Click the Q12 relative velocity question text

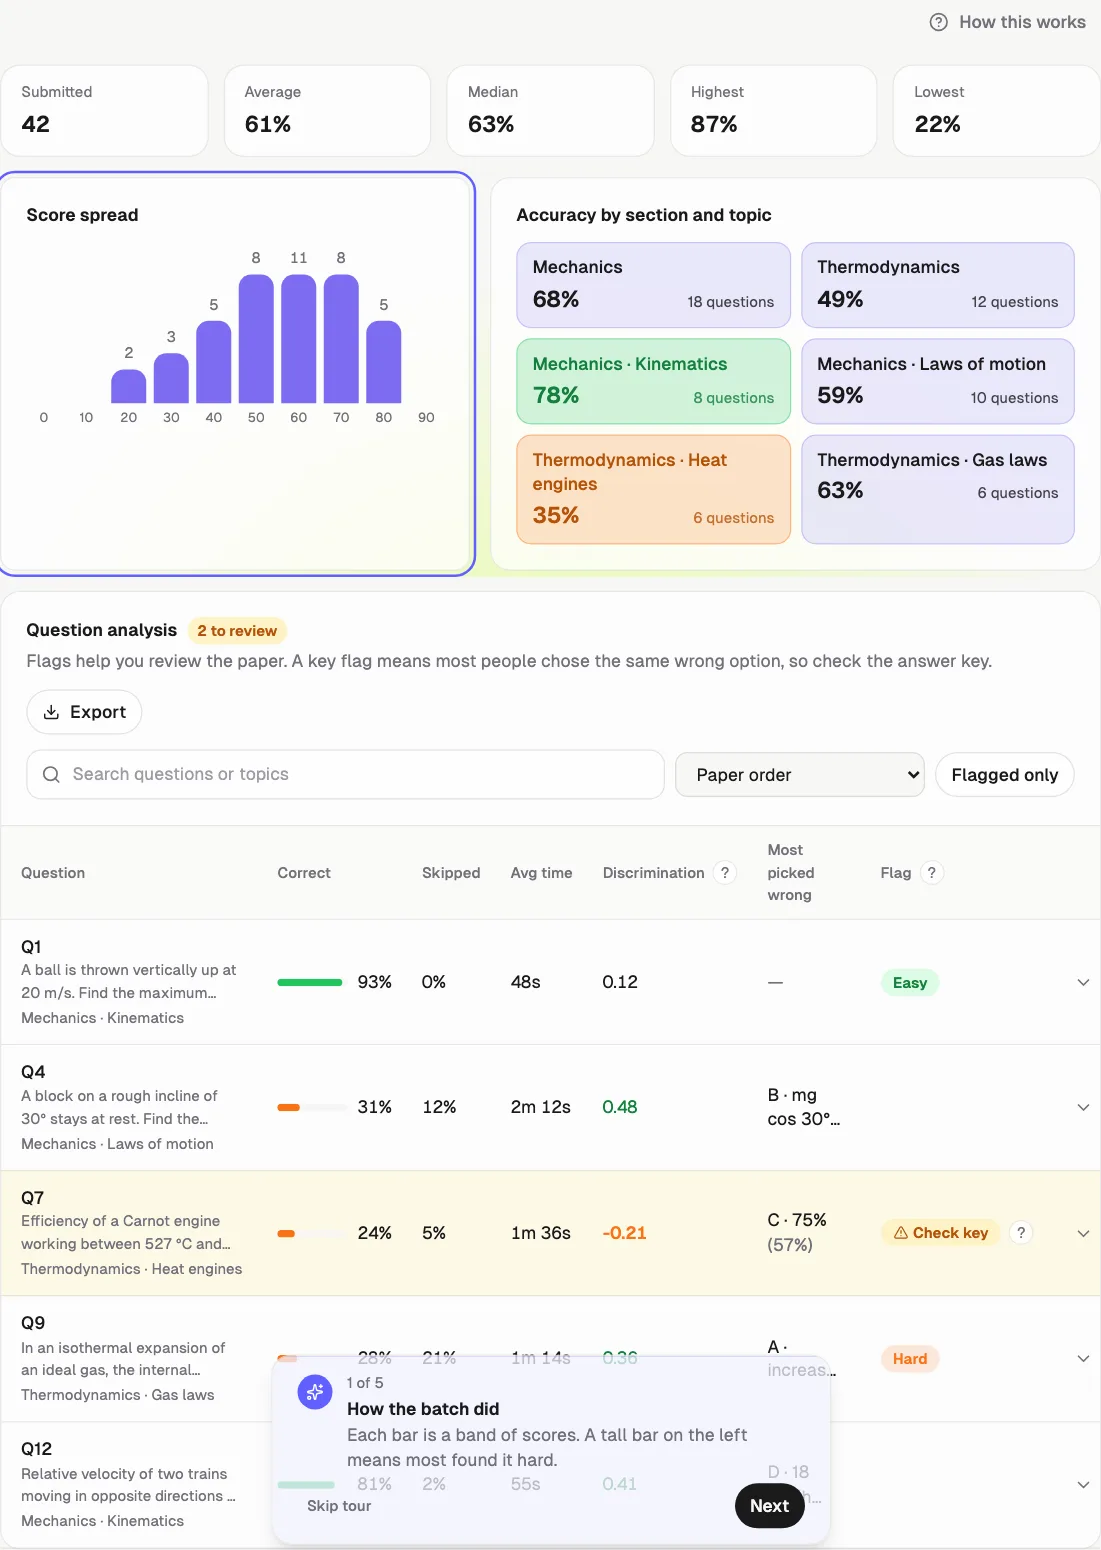(x=129, y=1485)
